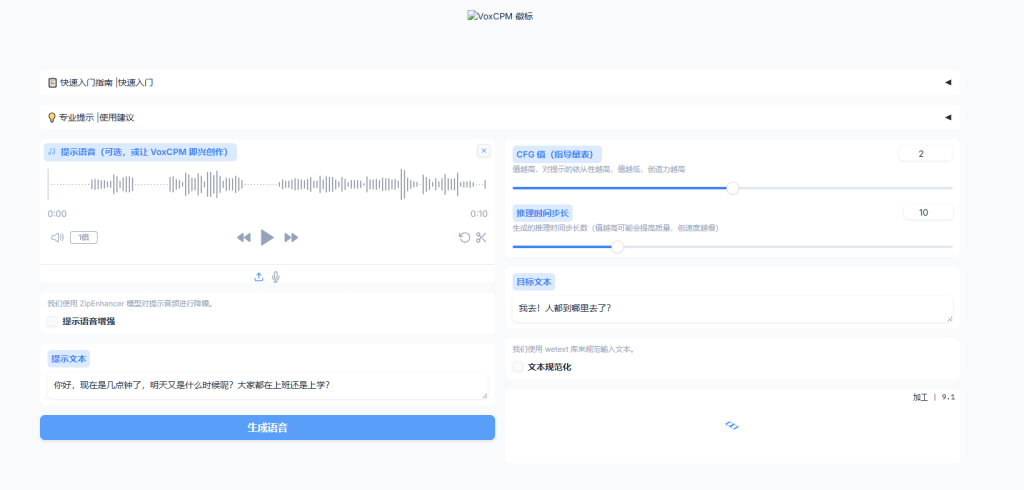The width and height of the screenshot is (1024, 490).
Task: Play the prompt audio clip
Action: [x=267, y=237]
